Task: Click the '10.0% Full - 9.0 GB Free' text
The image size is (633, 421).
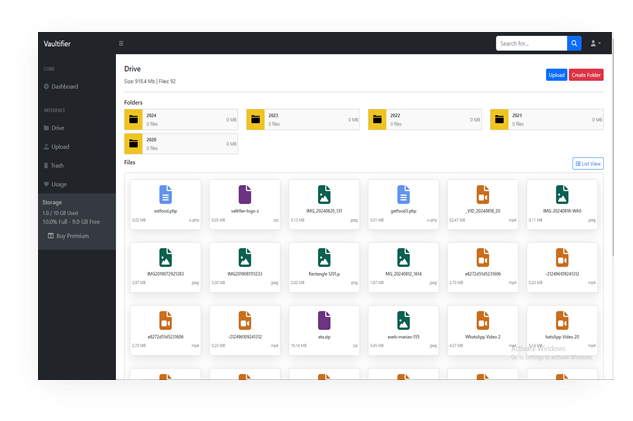Action: pos(71,222)
